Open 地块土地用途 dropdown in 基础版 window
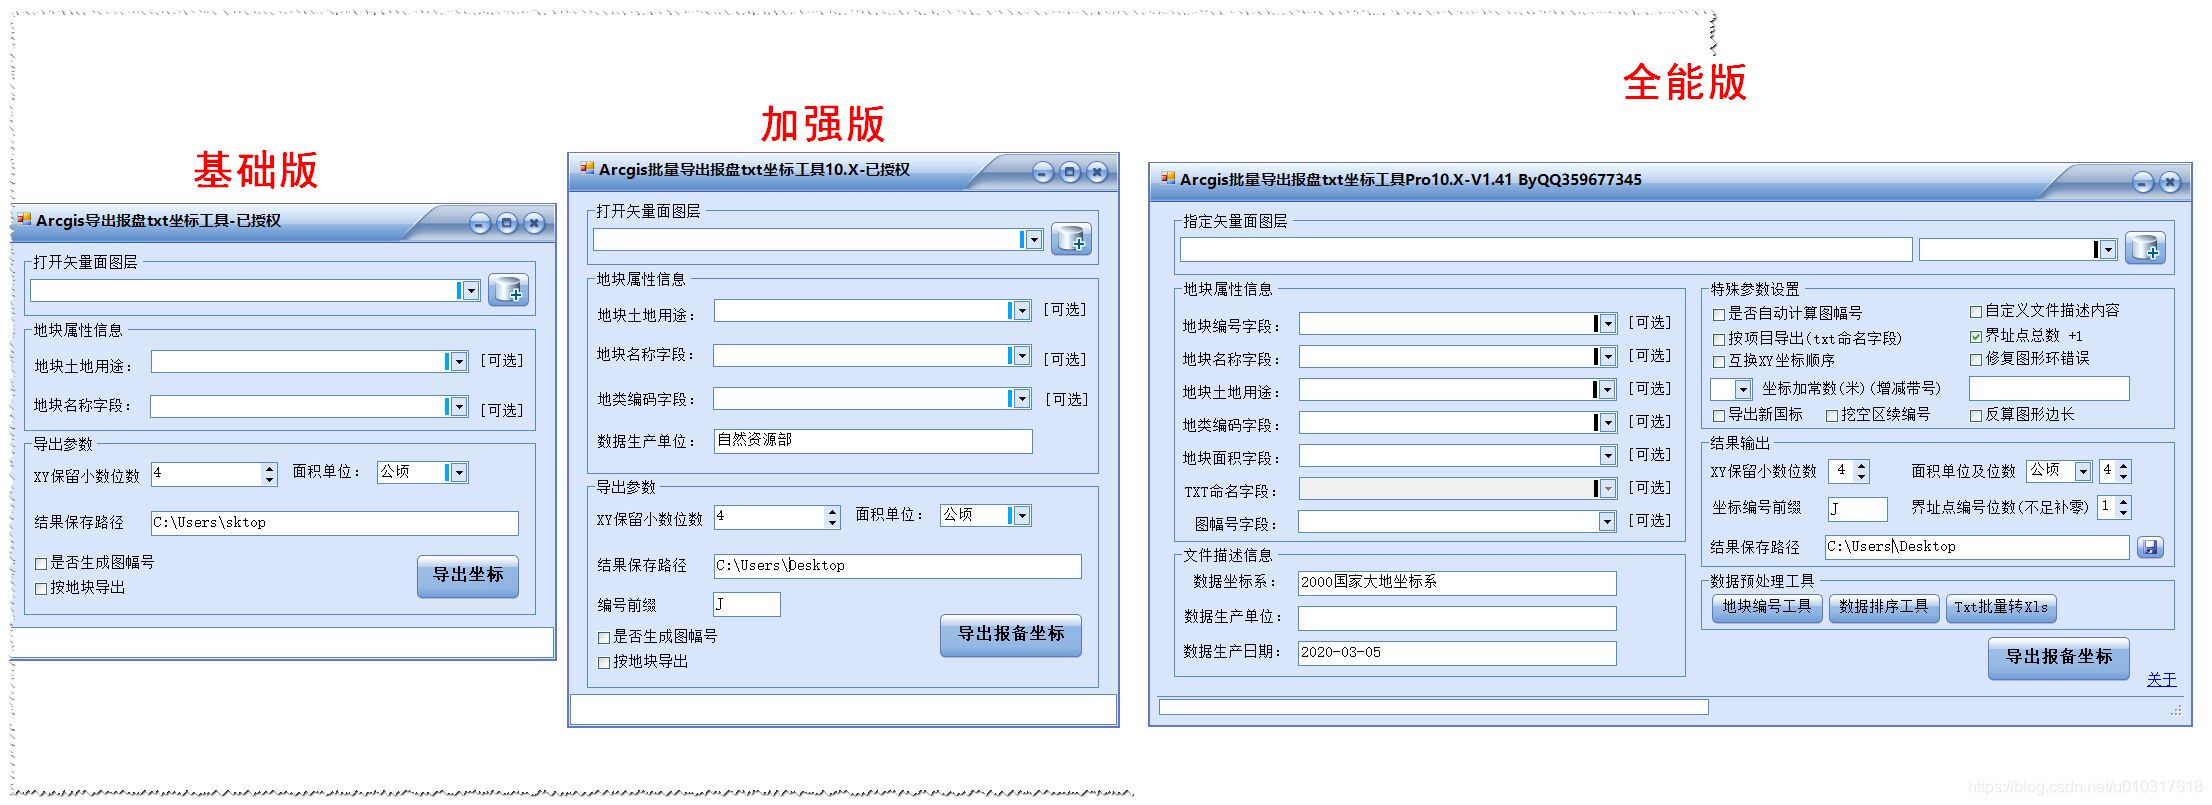The image size is (2212, 805). (x=459, y=362)
